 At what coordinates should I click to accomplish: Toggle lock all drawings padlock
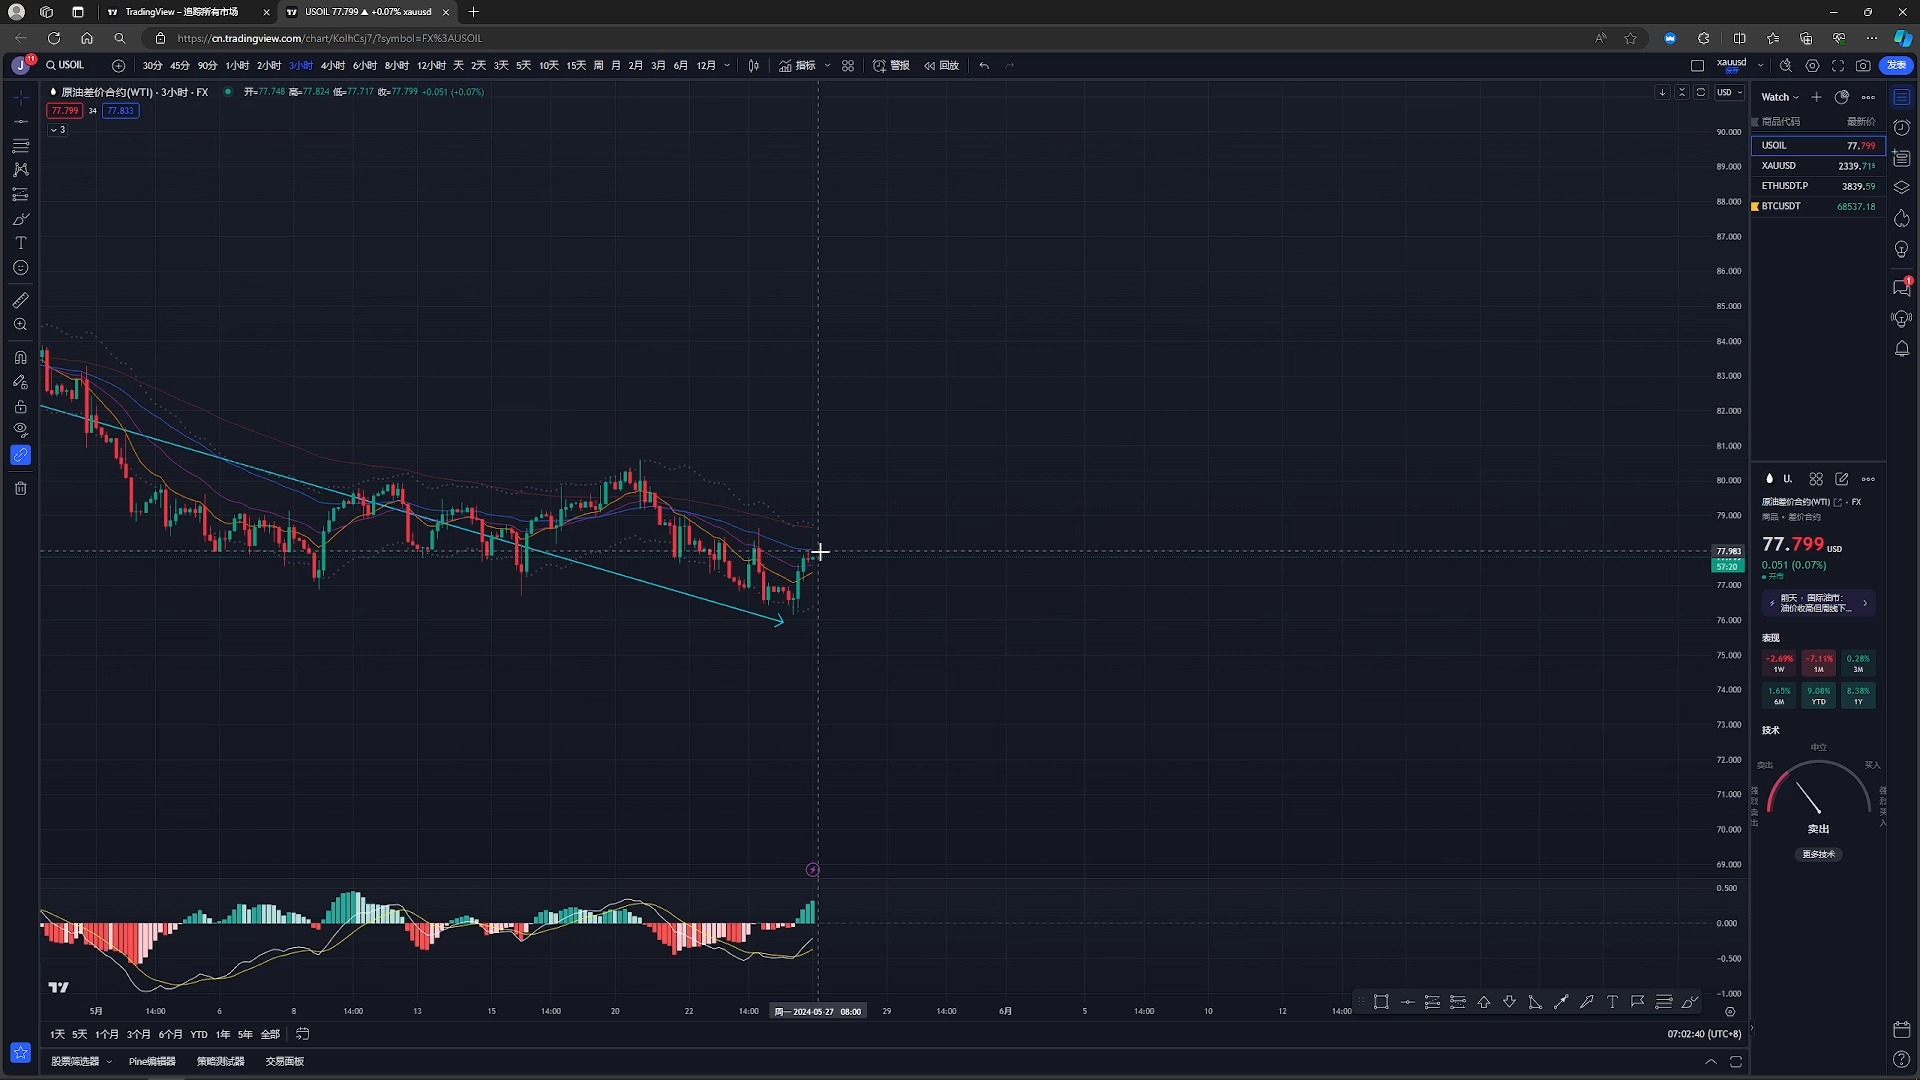point(20,406)
